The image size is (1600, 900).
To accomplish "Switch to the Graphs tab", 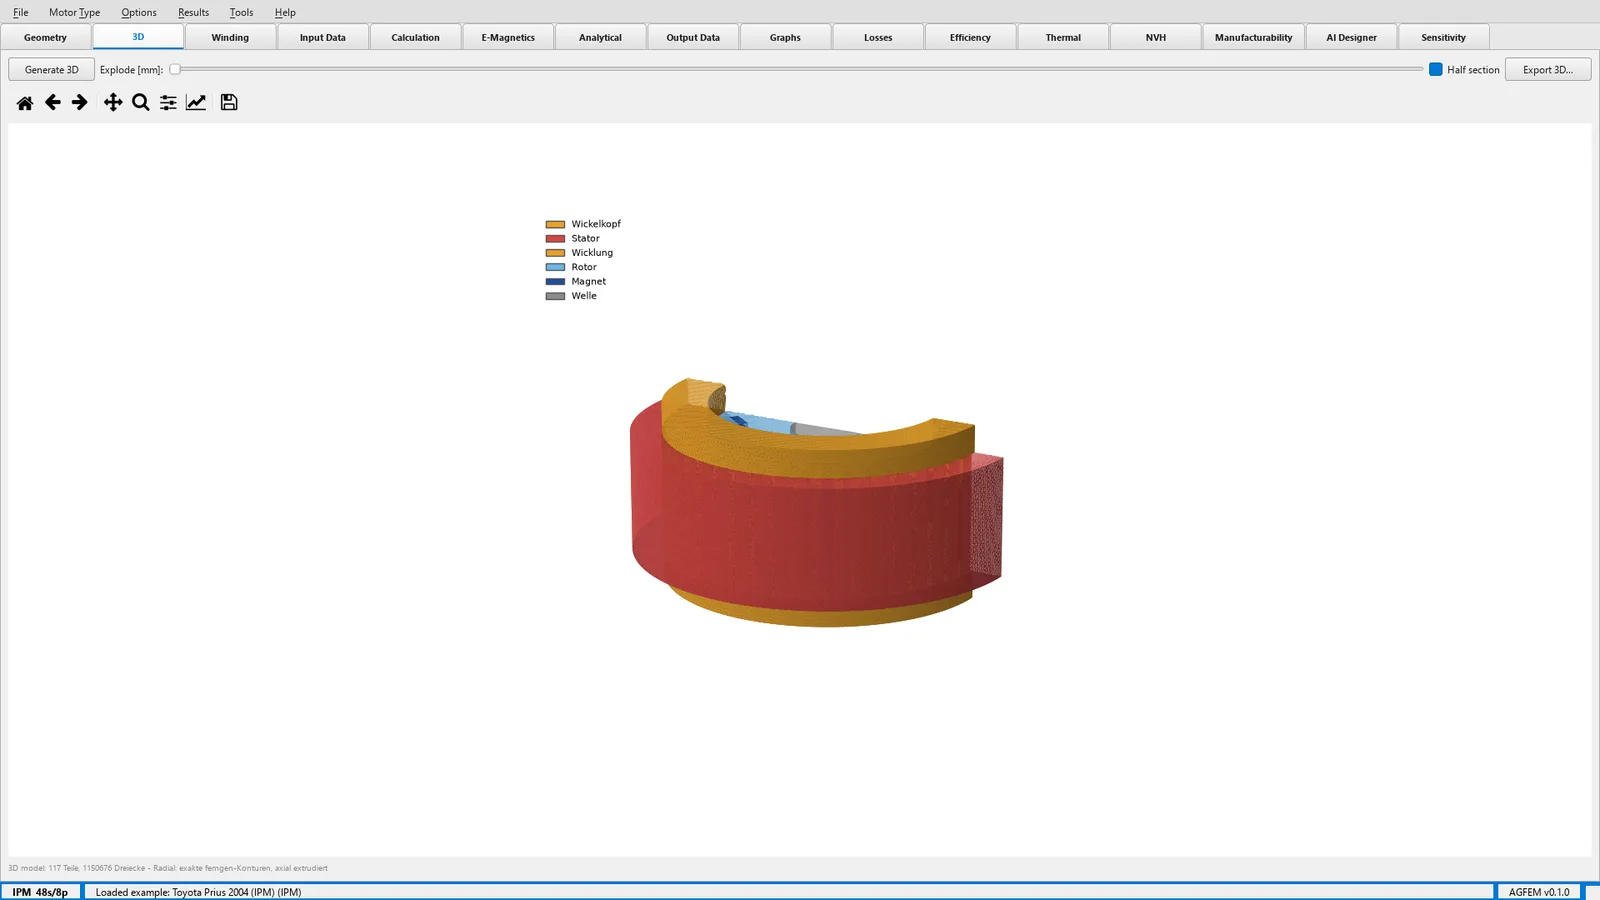I will pos(785,37).
